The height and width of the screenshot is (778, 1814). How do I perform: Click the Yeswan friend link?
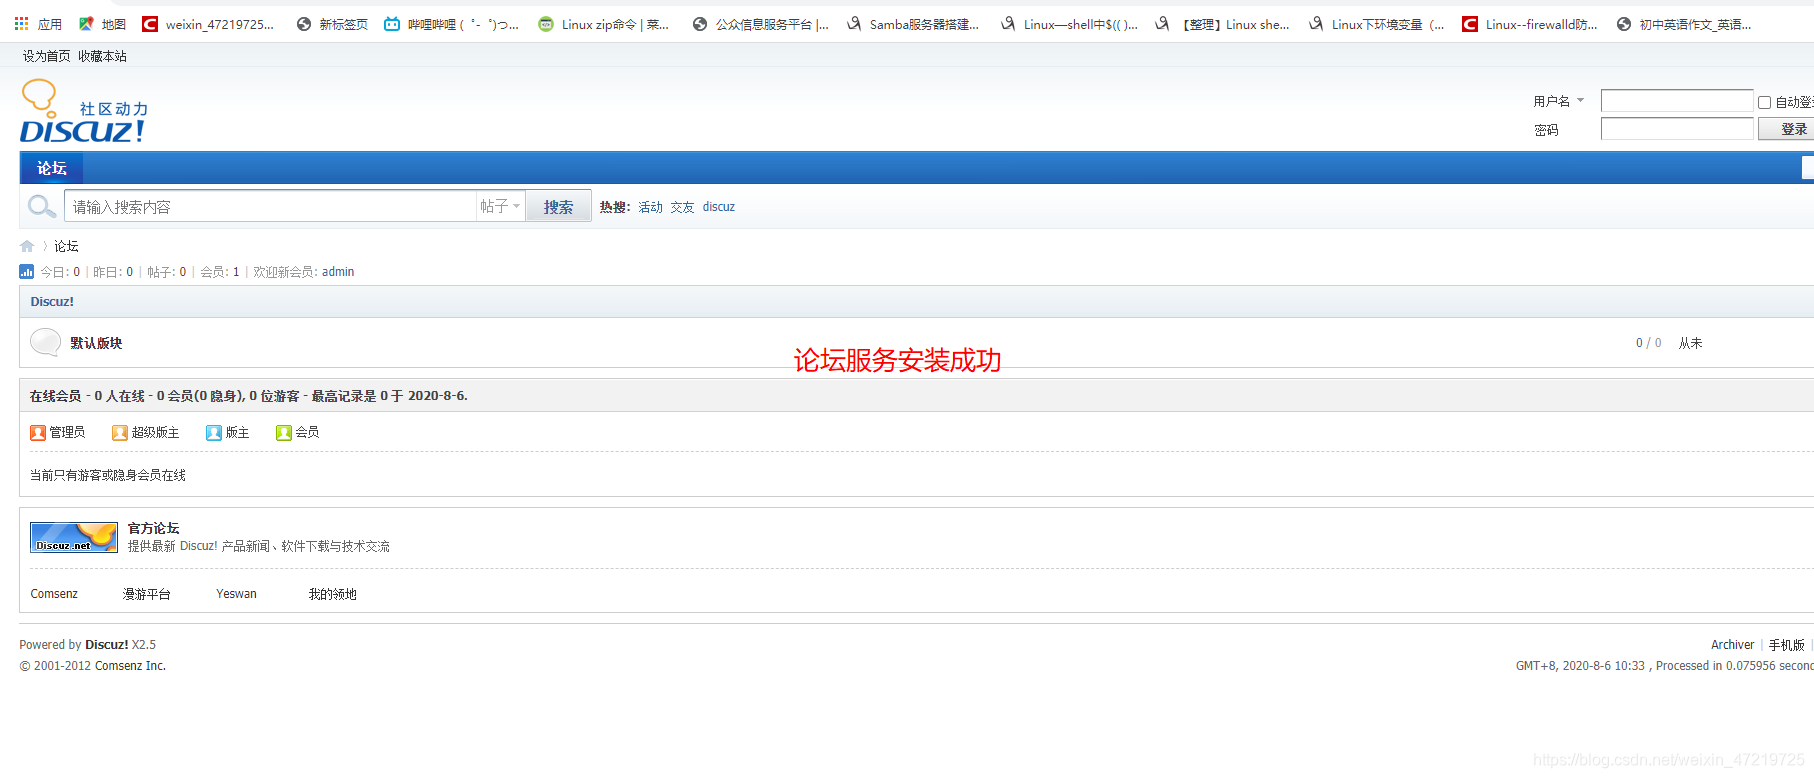(x=237, y=594)
